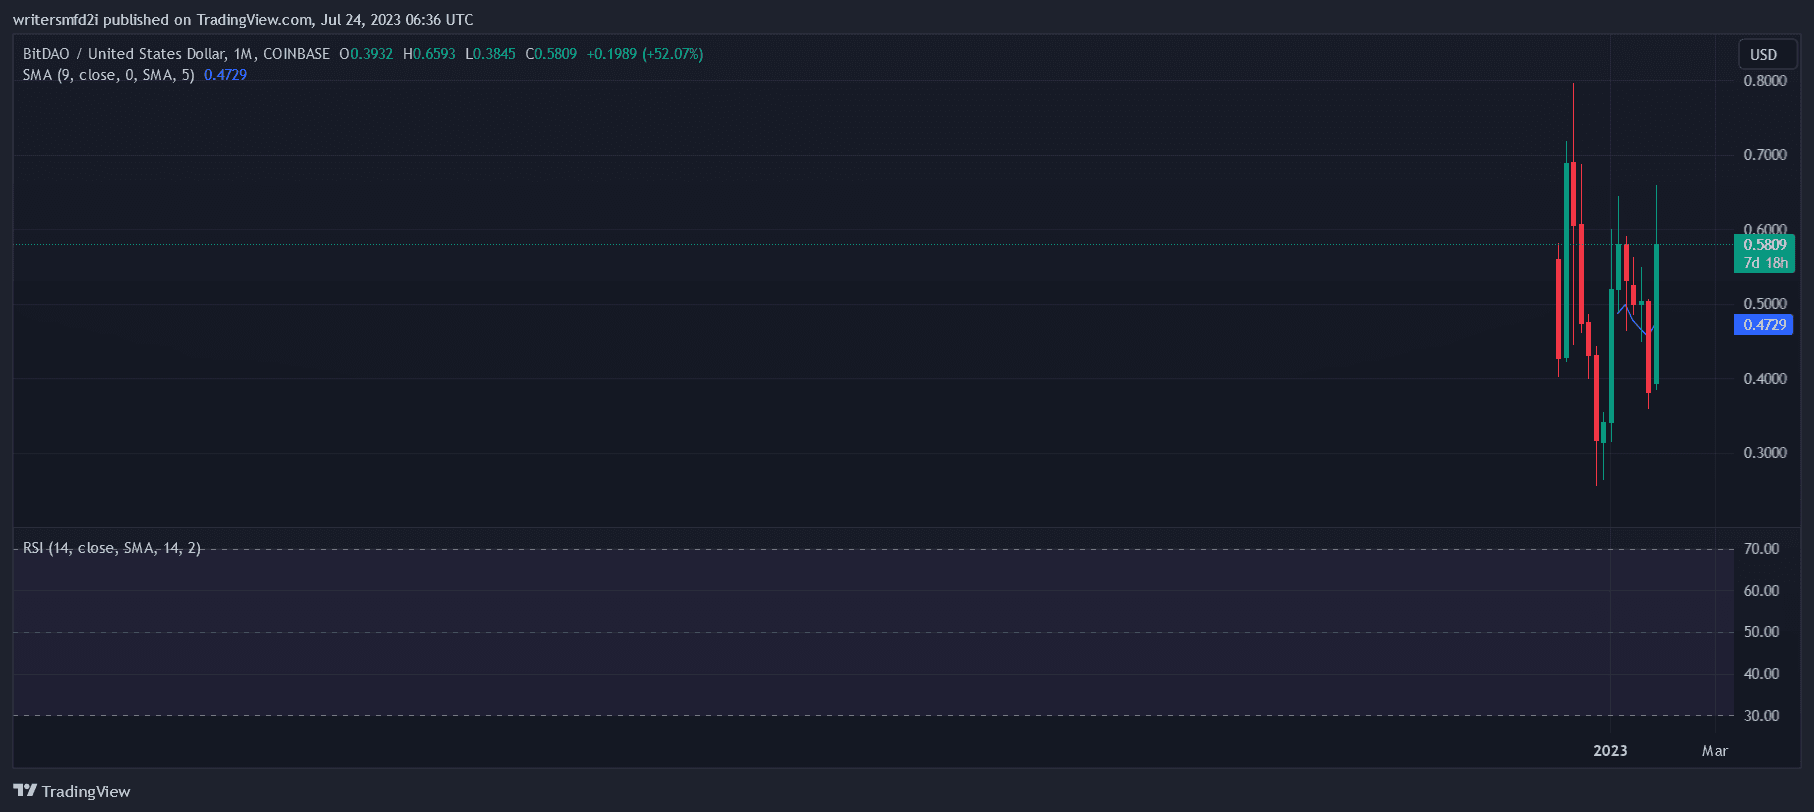Click the Mar label on time axis
This screenshot has width=1814, height=812.
(x=1714, y=751)
